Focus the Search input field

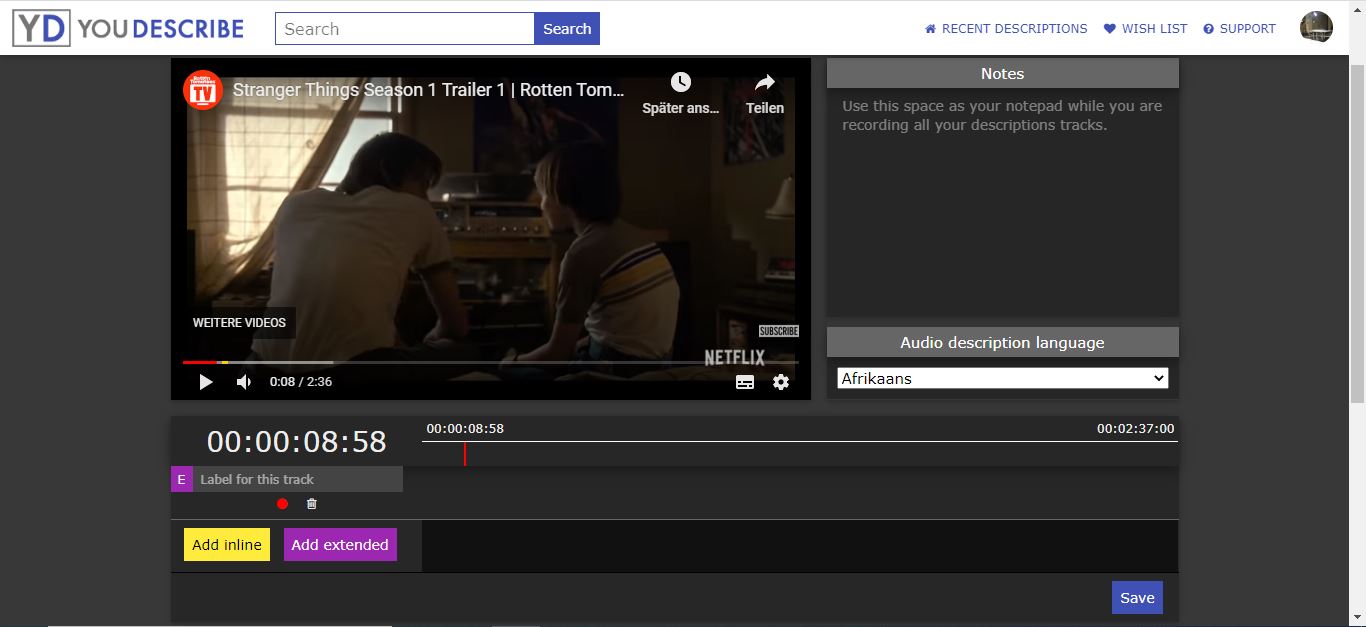[405, 29]
